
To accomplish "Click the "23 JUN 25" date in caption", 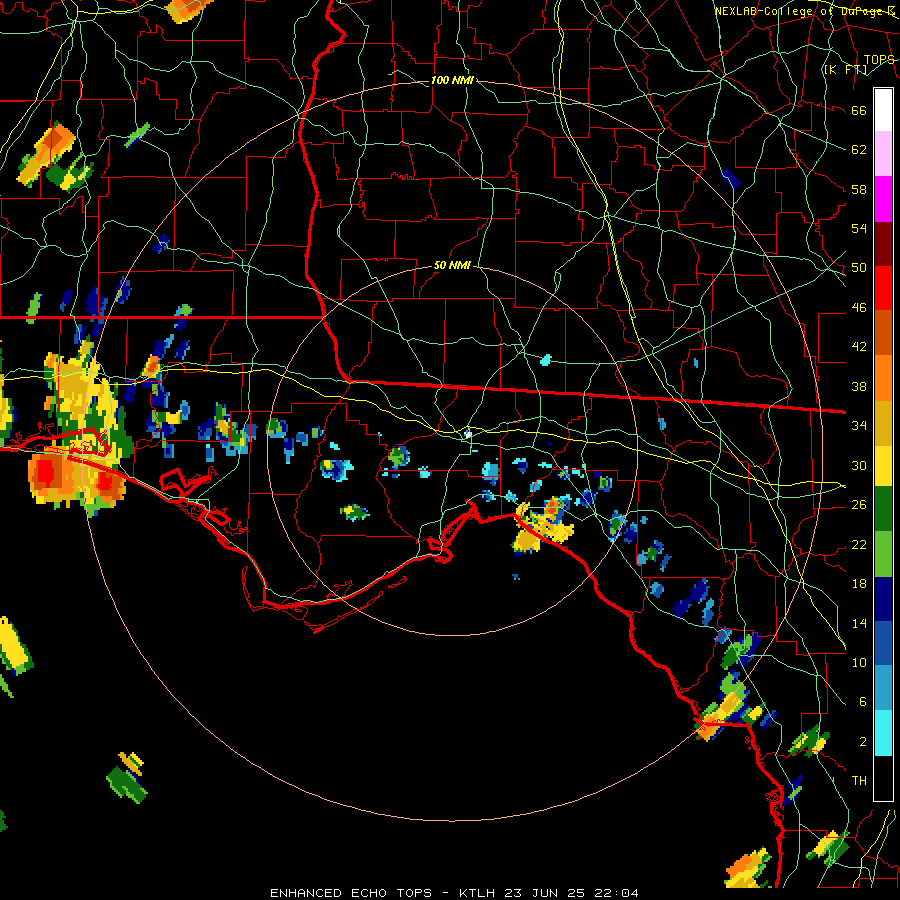I will coord(545,893).
